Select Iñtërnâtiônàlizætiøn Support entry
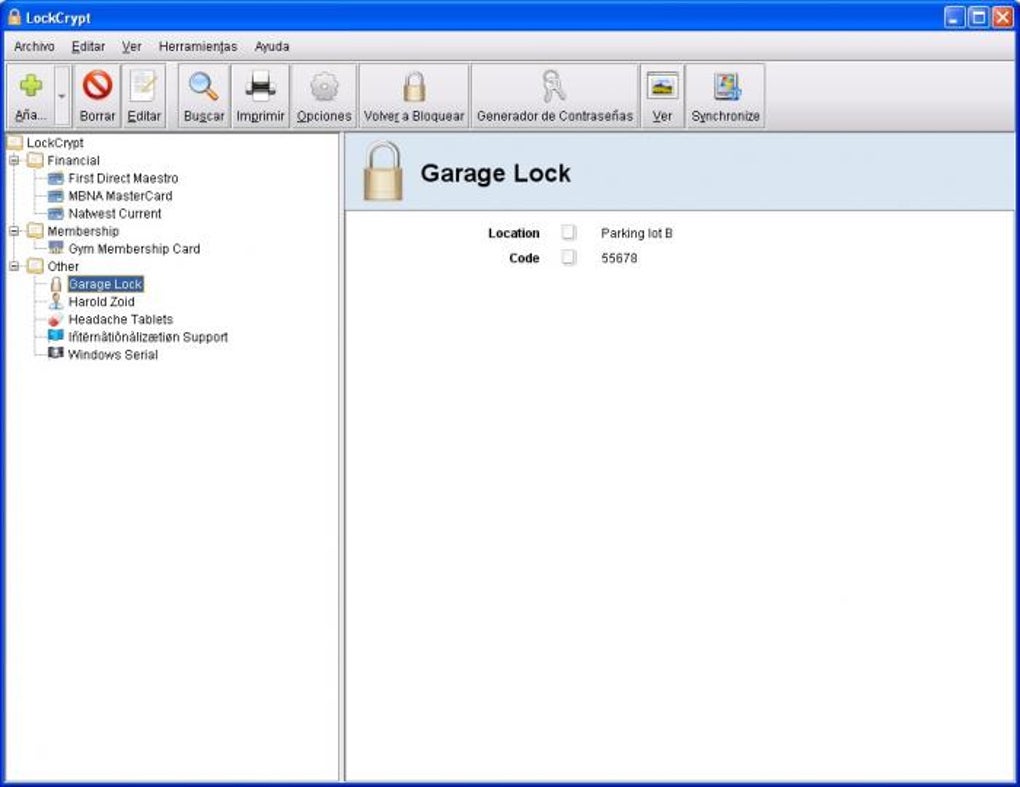Image resolution: width=1020 pixels, height=787 pixels. pyautogui.click(x=148, y=337)
